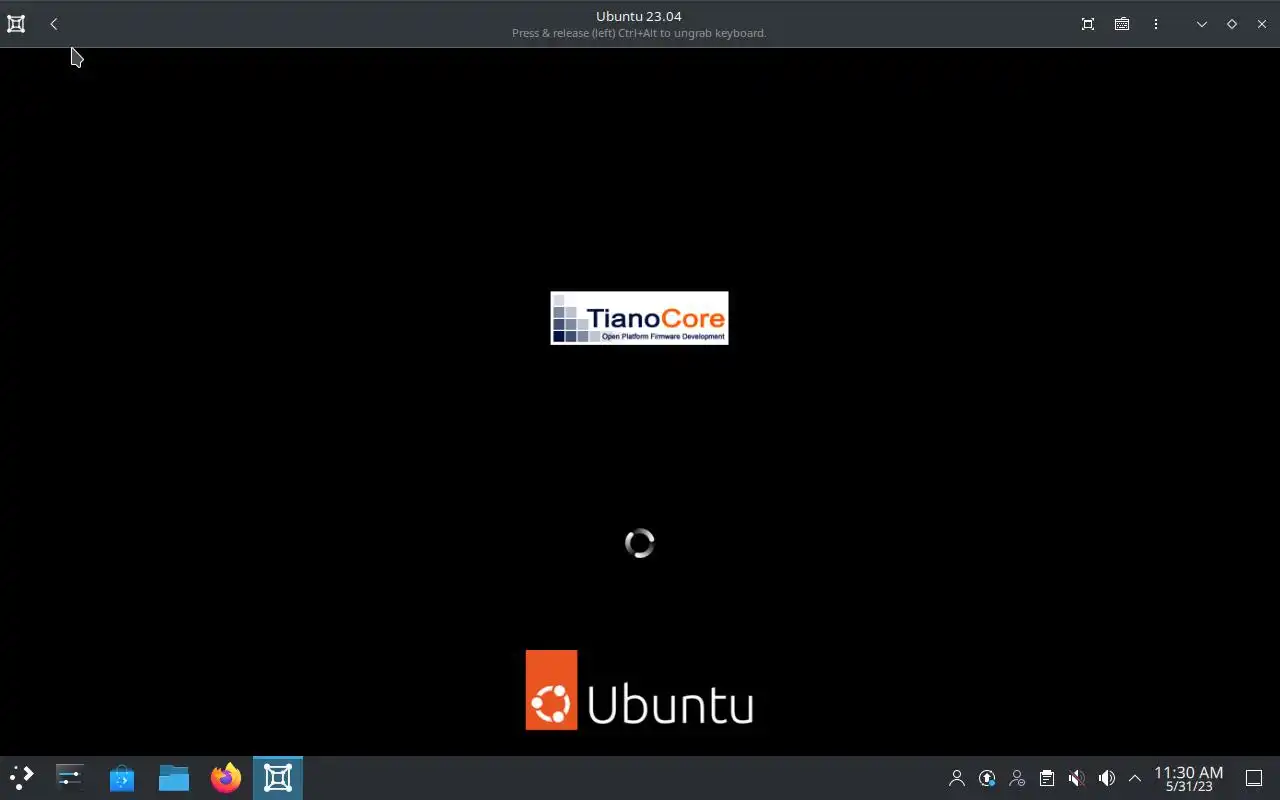Viewport: 1280px width, 800px height.
Task: Open the system updates tray icon
Action: [x=987, y=778]
